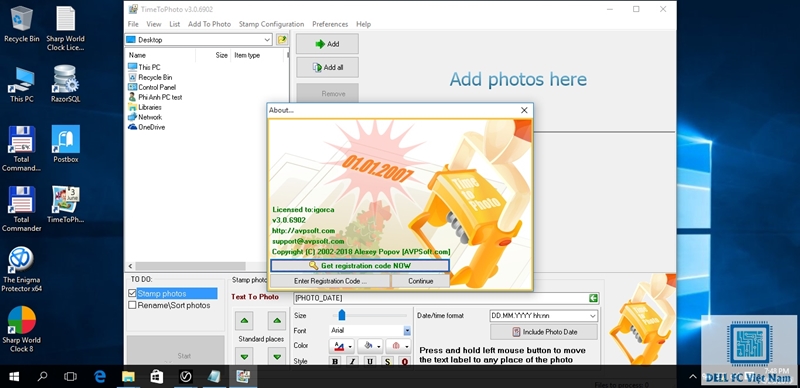
Task: Select Control Panel in the file list
Action: click(152, 87)
